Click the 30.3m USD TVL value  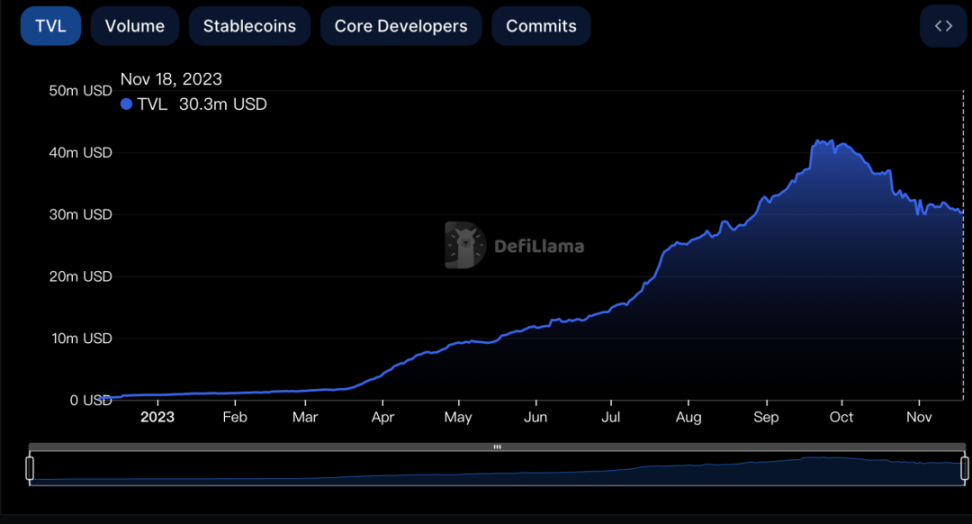tap(223, 104)
